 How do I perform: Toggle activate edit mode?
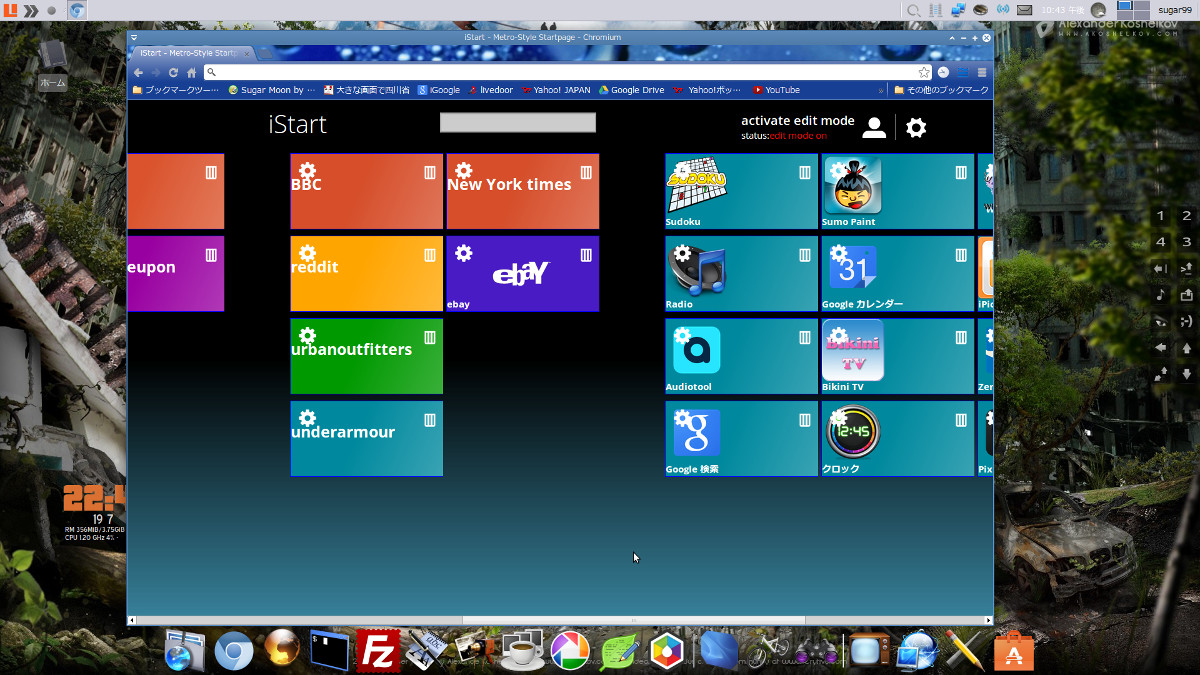point(798,121)
